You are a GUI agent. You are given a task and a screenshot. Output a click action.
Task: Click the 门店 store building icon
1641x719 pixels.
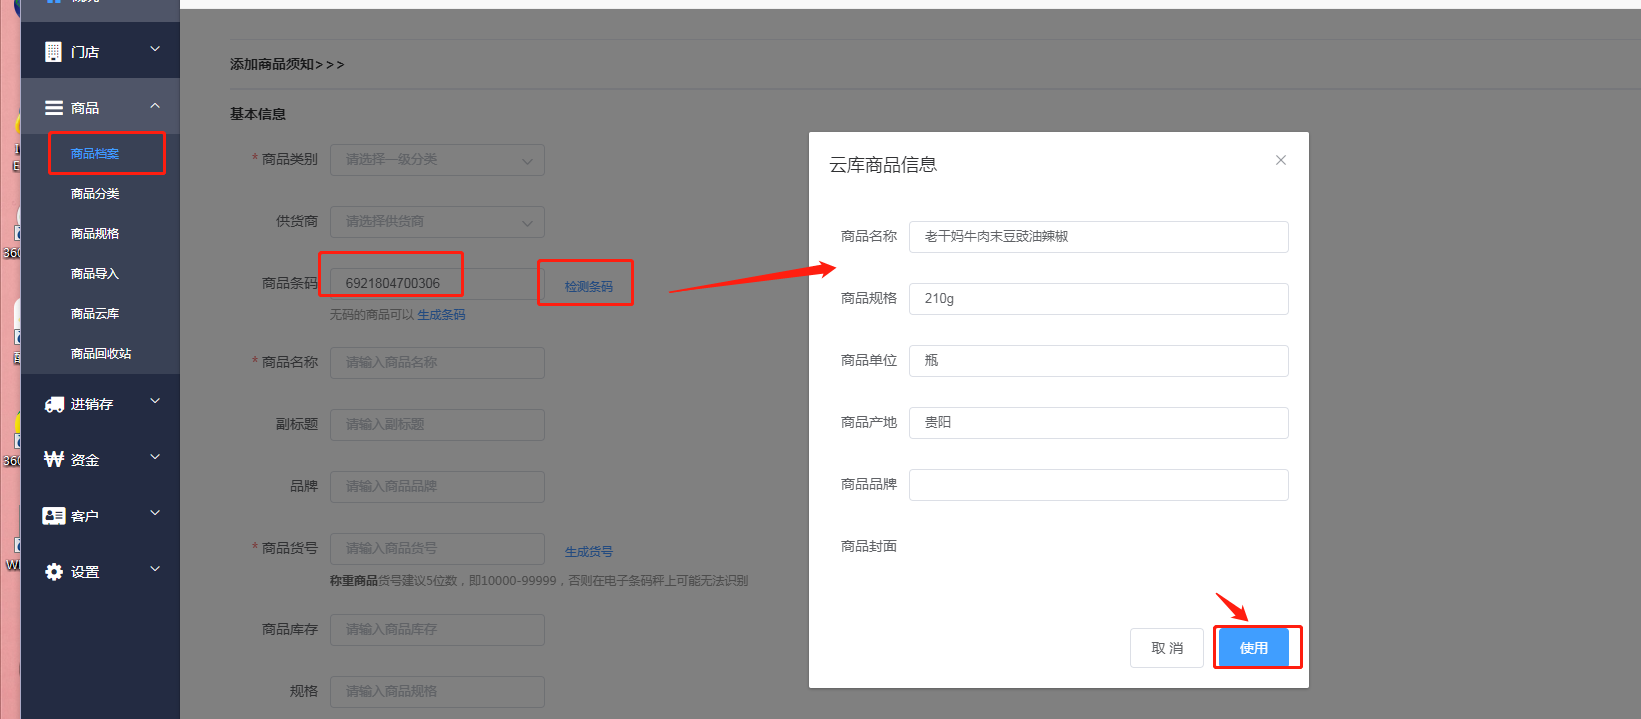[x=53, y=51]
